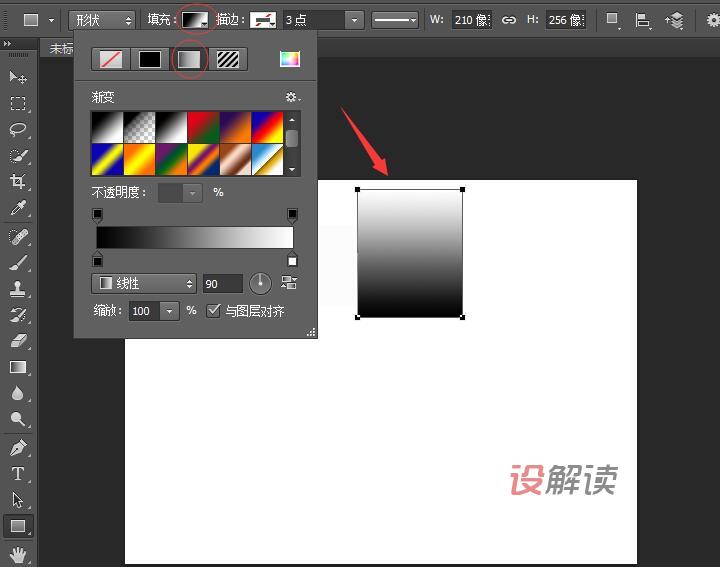Select the Move tool

[18, 77]
